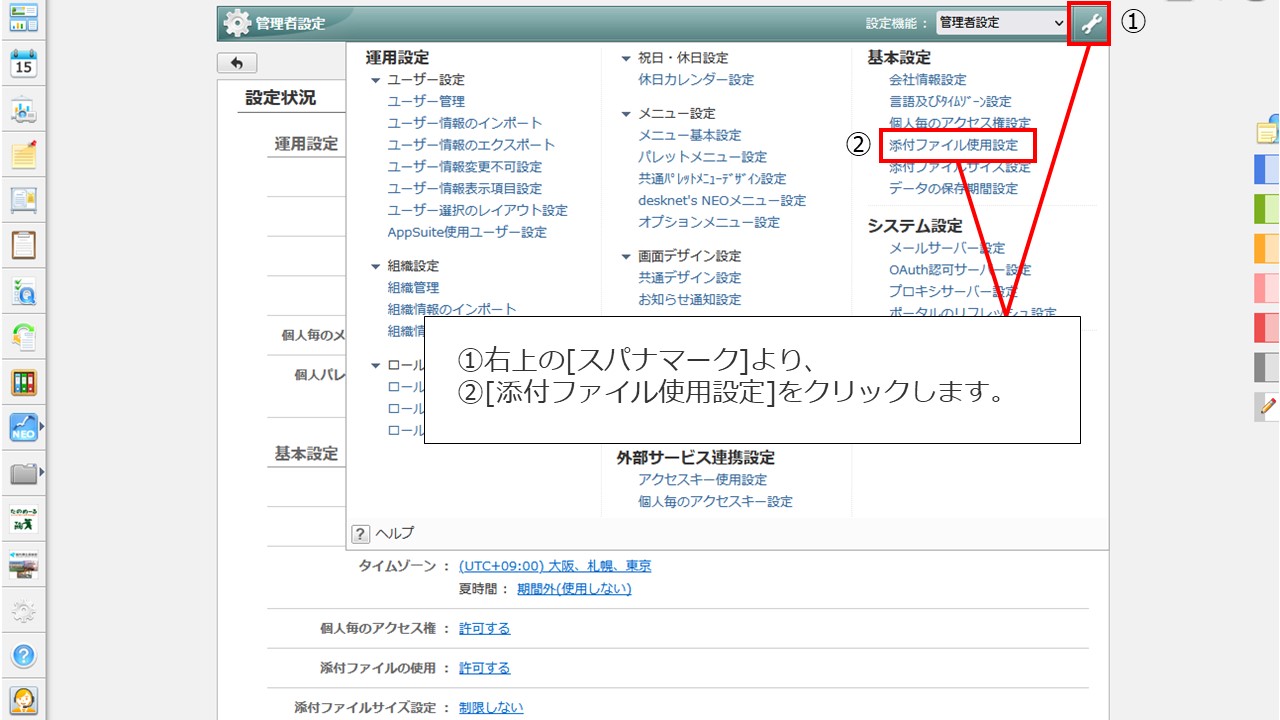This screenshot has width=1280, height=720.
Task: Open the blue NEO sidebar icon
Action: (x=23, y=428)
